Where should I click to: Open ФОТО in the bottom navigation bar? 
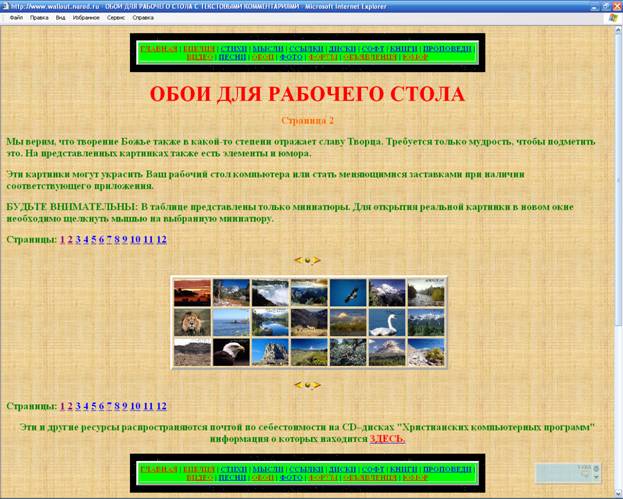click(291, 478)
